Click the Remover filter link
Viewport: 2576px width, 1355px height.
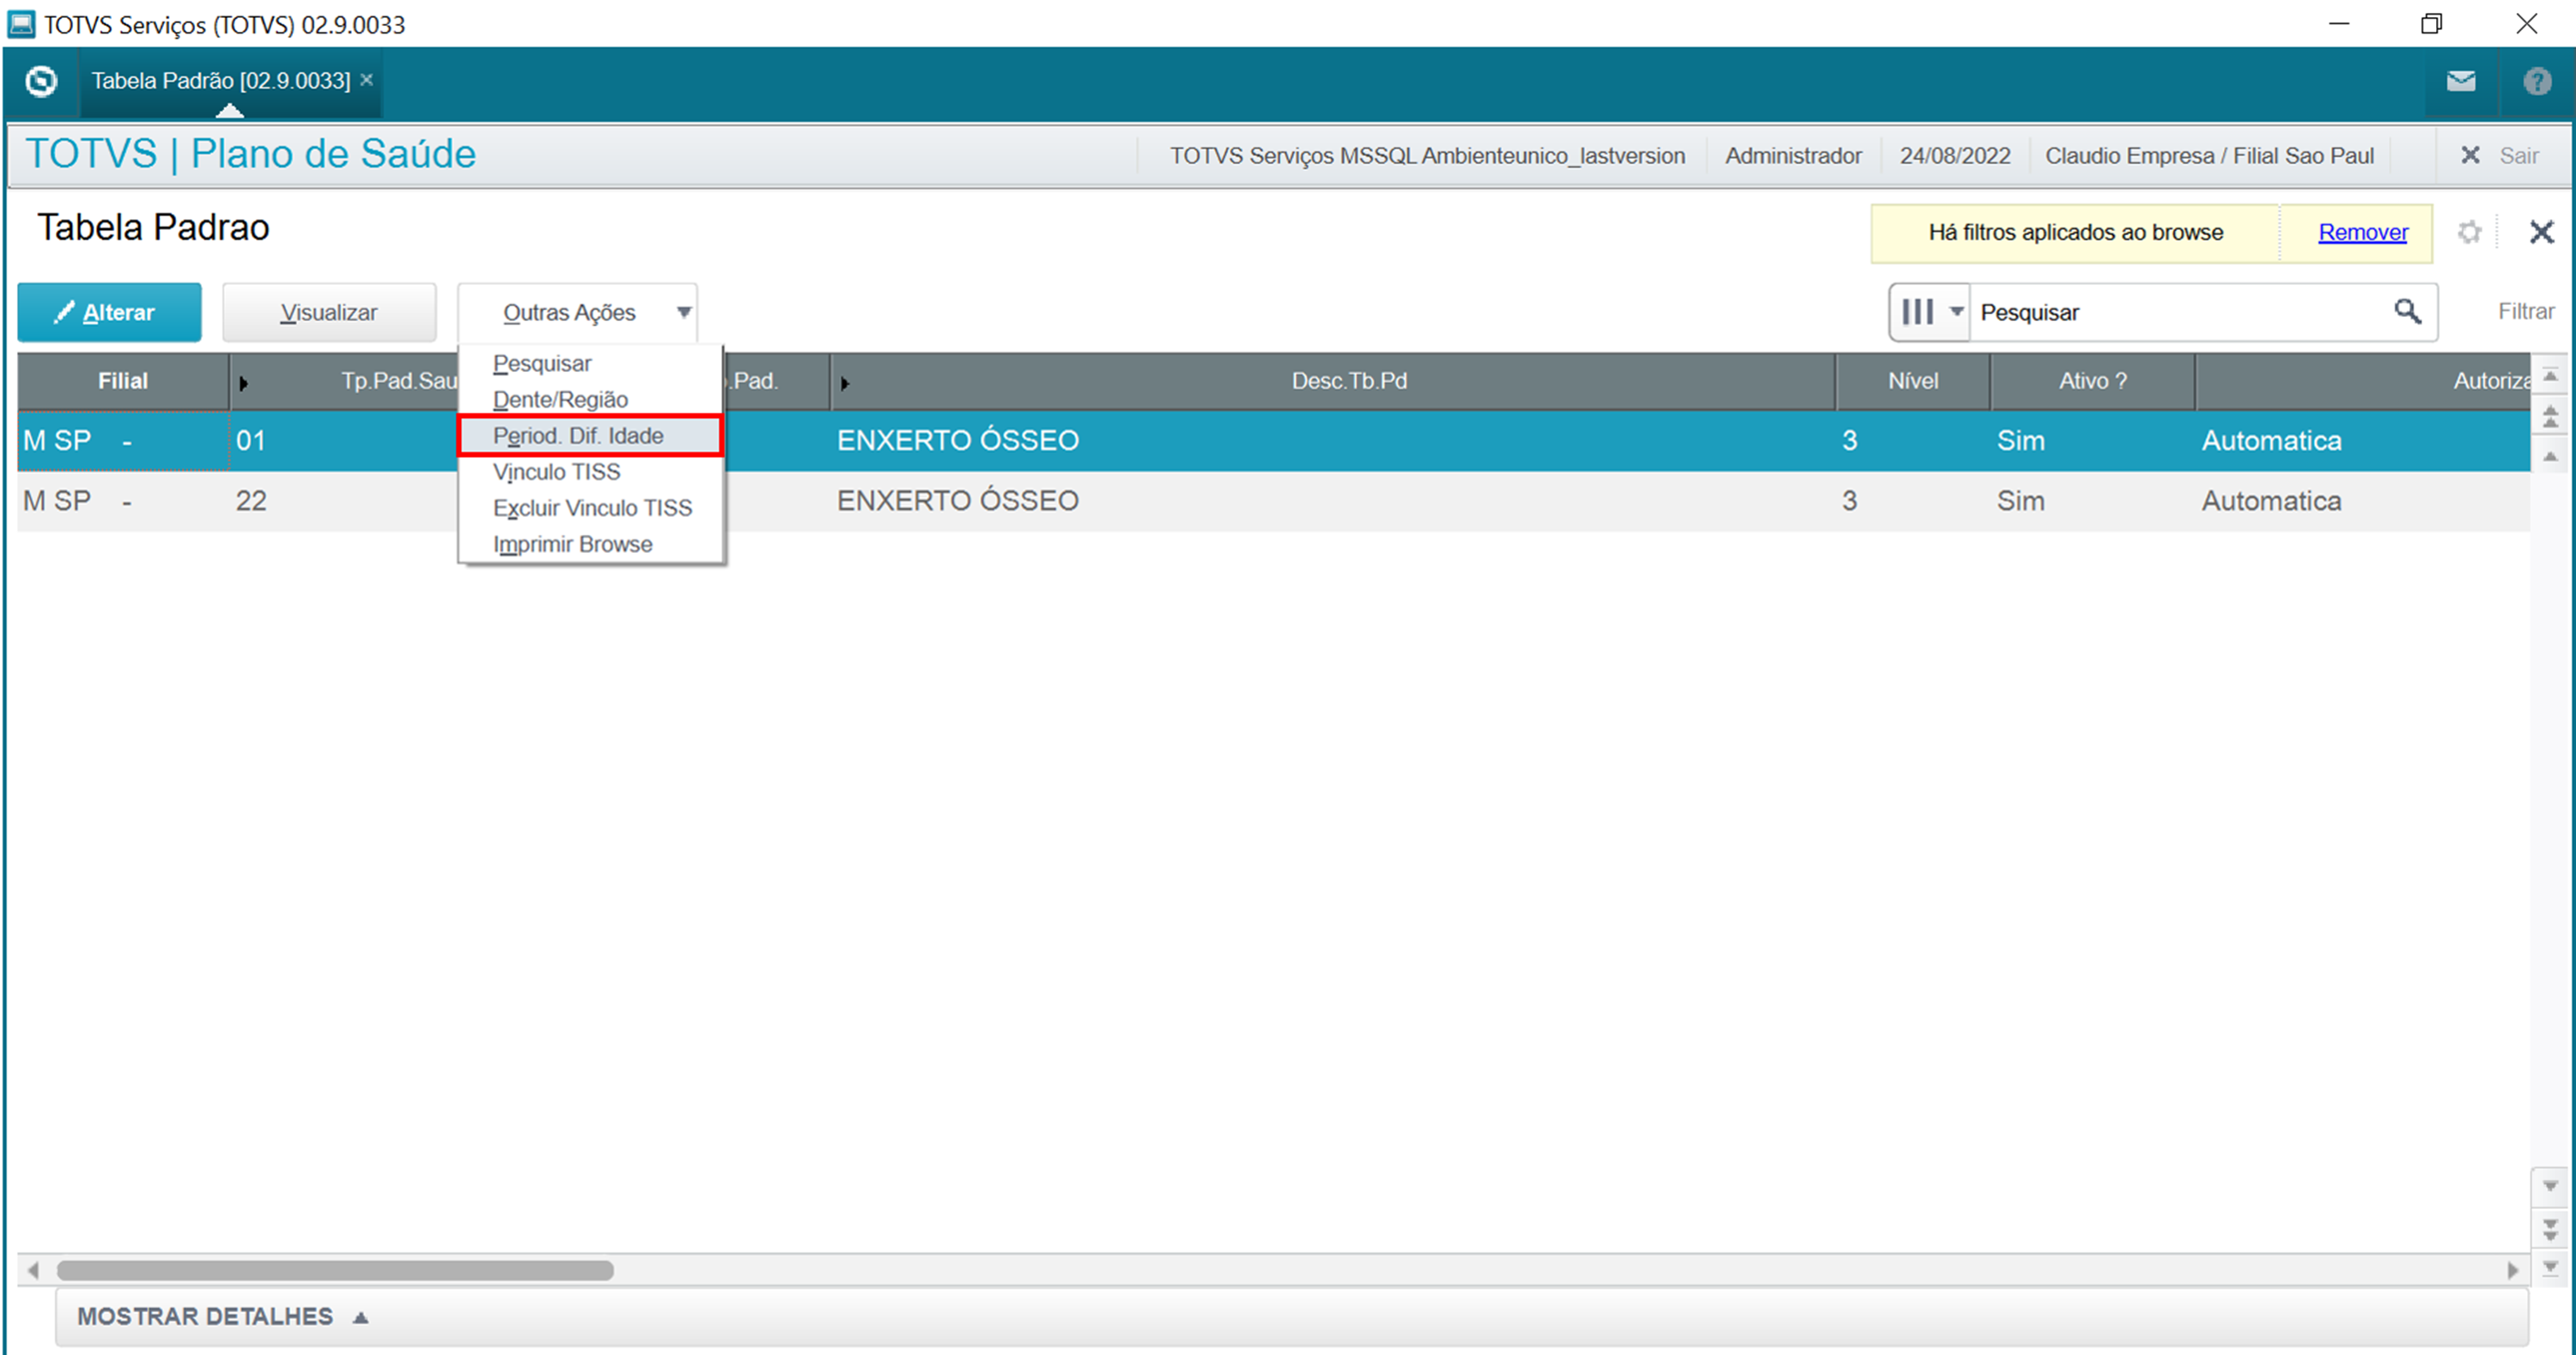[x=2362, y=232]
